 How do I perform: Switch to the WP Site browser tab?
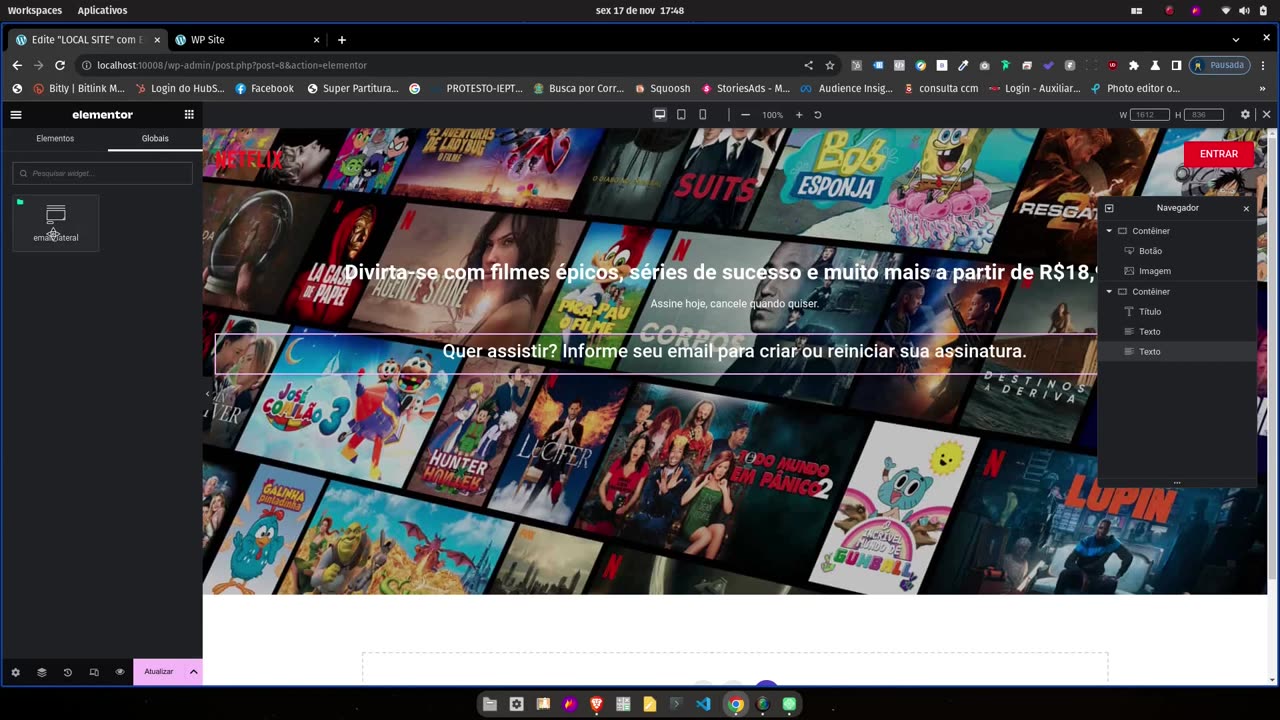(x=248, y=40)
